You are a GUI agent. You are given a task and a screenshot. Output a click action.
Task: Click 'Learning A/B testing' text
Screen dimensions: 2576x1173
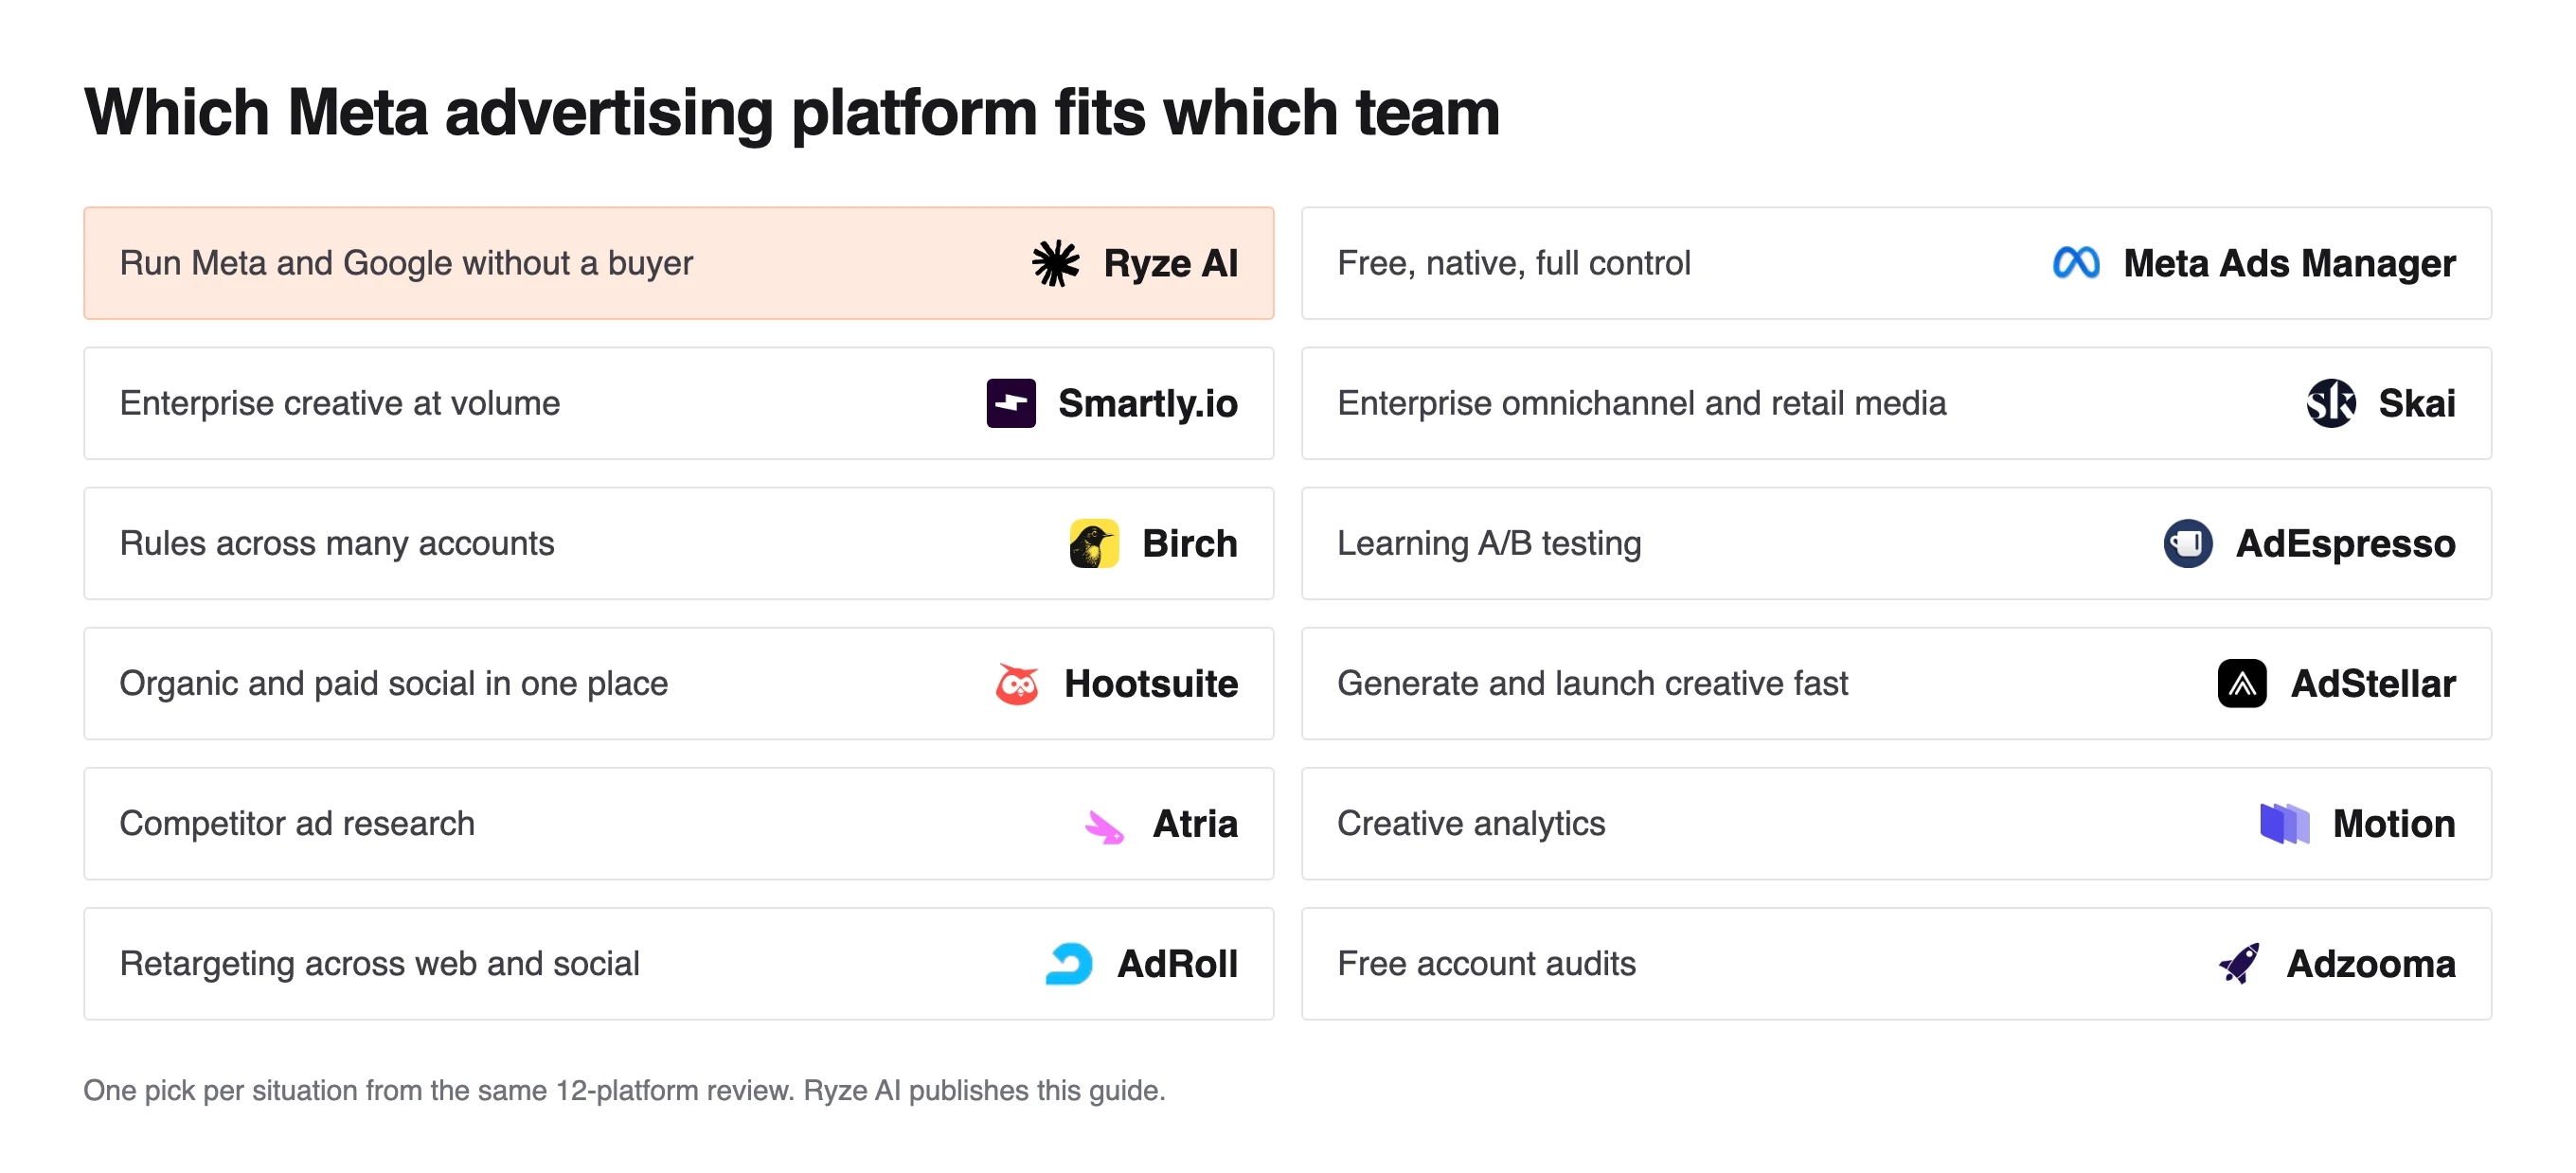1488,543
